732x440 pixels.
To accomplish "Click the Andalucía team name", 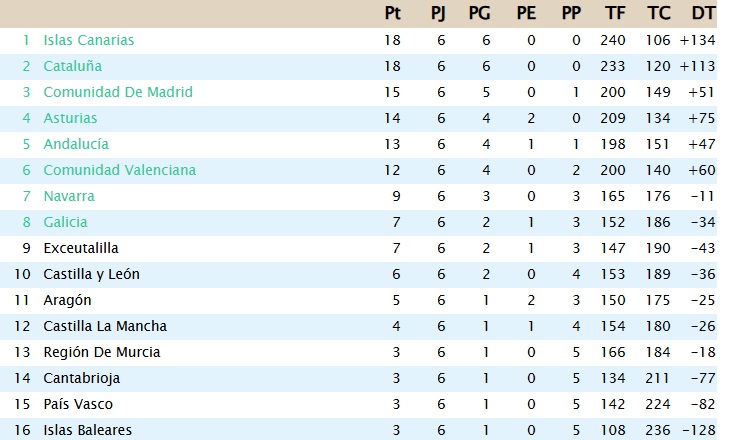I will [76, 144].
